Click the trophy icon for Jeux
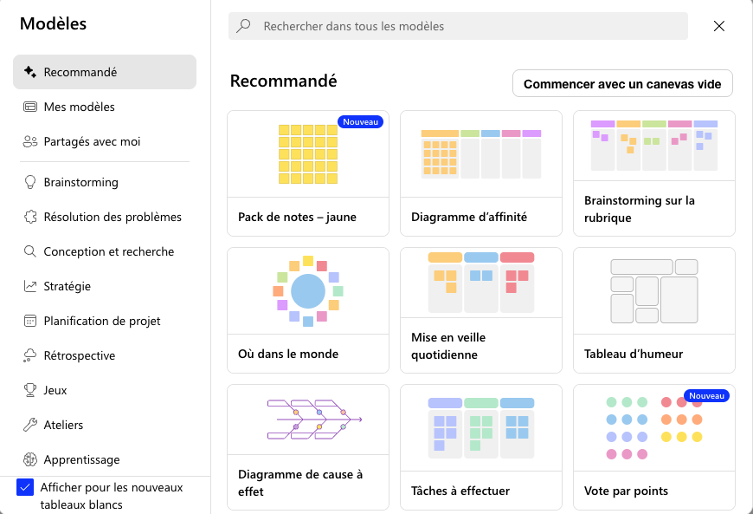The width and height of the screenshot is (754, 514). [30, 390]
